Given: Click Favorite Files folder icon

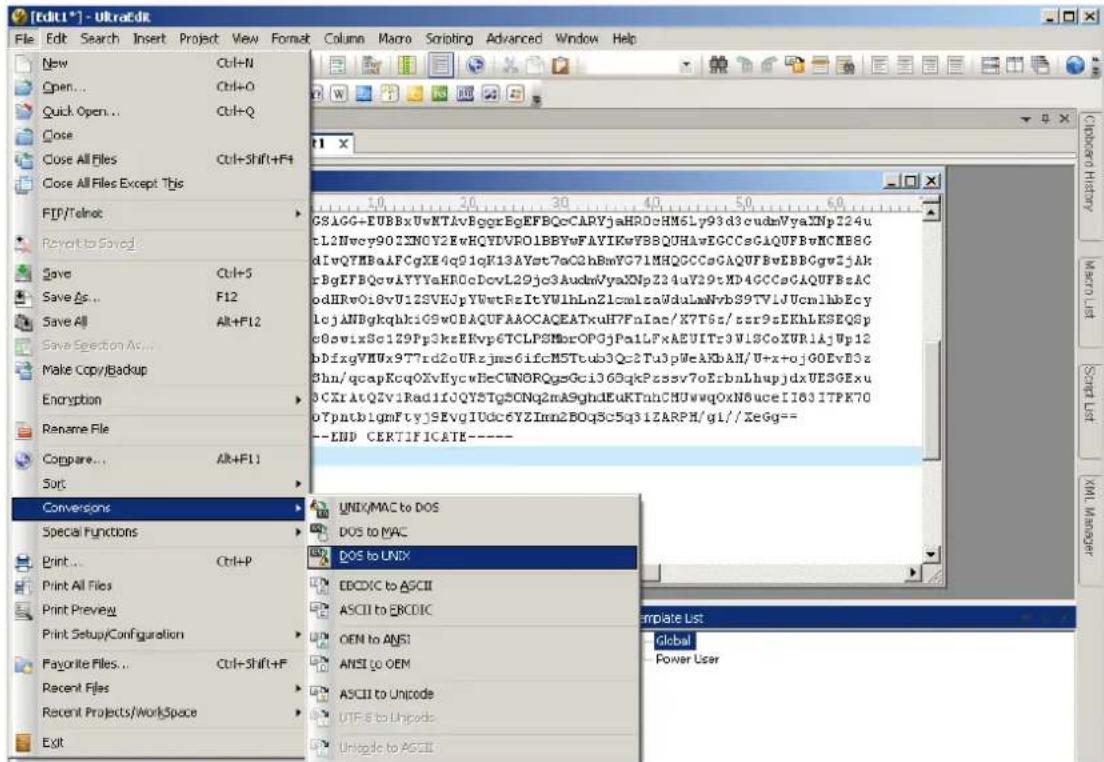Looking at the screenshot, I should [x=23, y=664].
